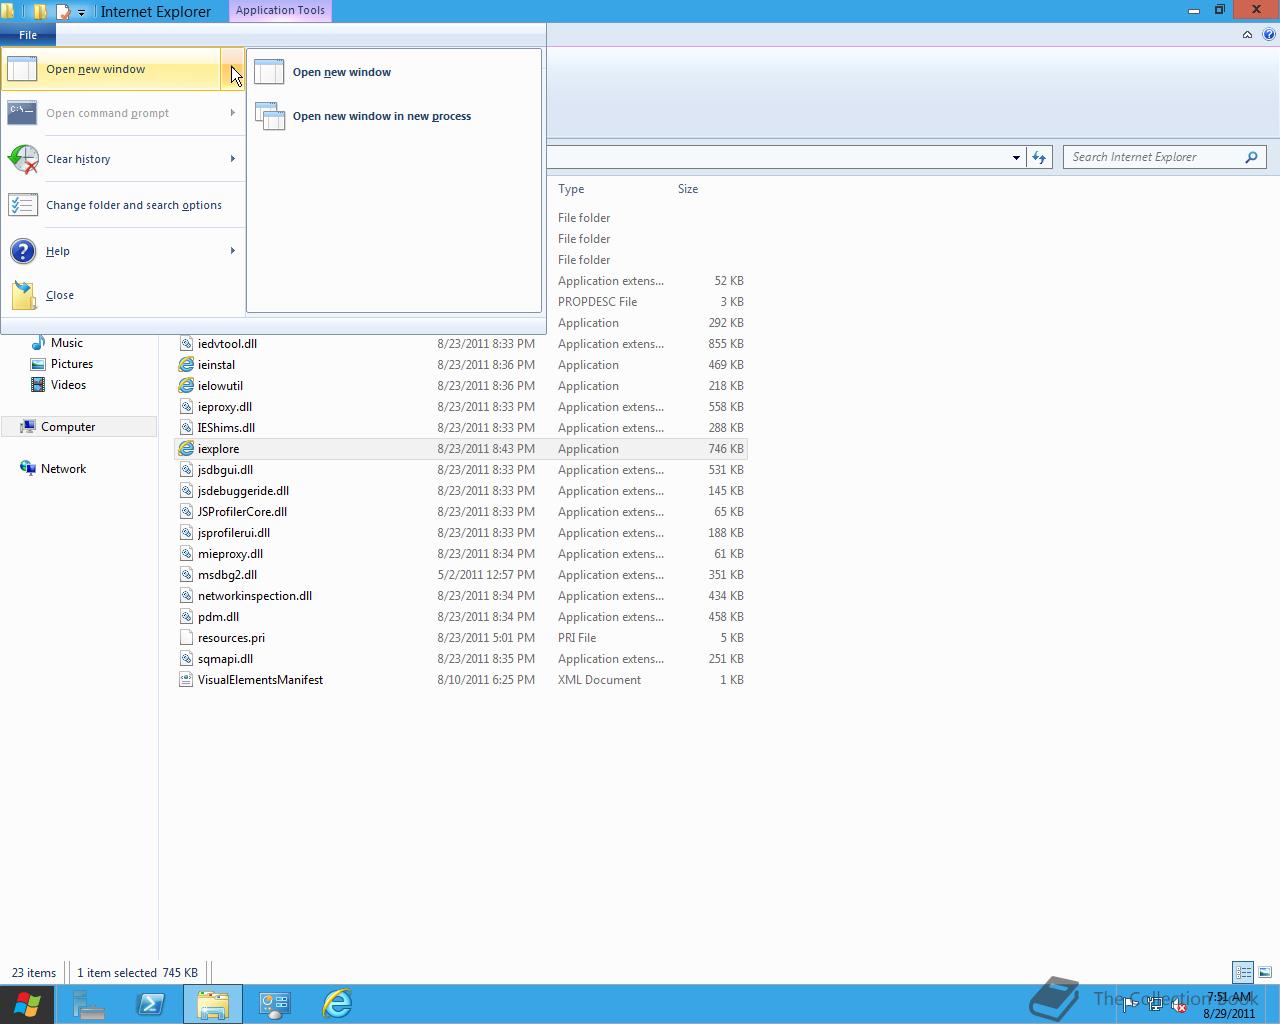1280x1024 pixels.
Task: Click the new folder icon in title bar
Action: tap(40, 12)
